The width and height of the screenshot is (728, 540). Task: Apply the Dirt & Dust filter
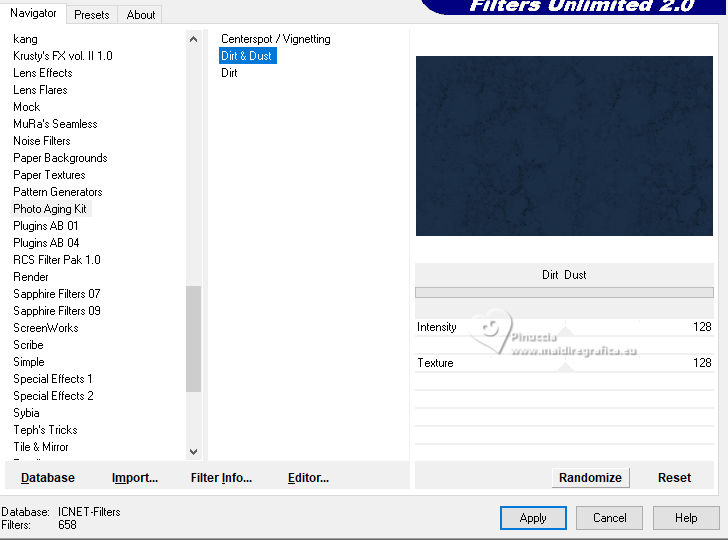[x=533, y=518]
